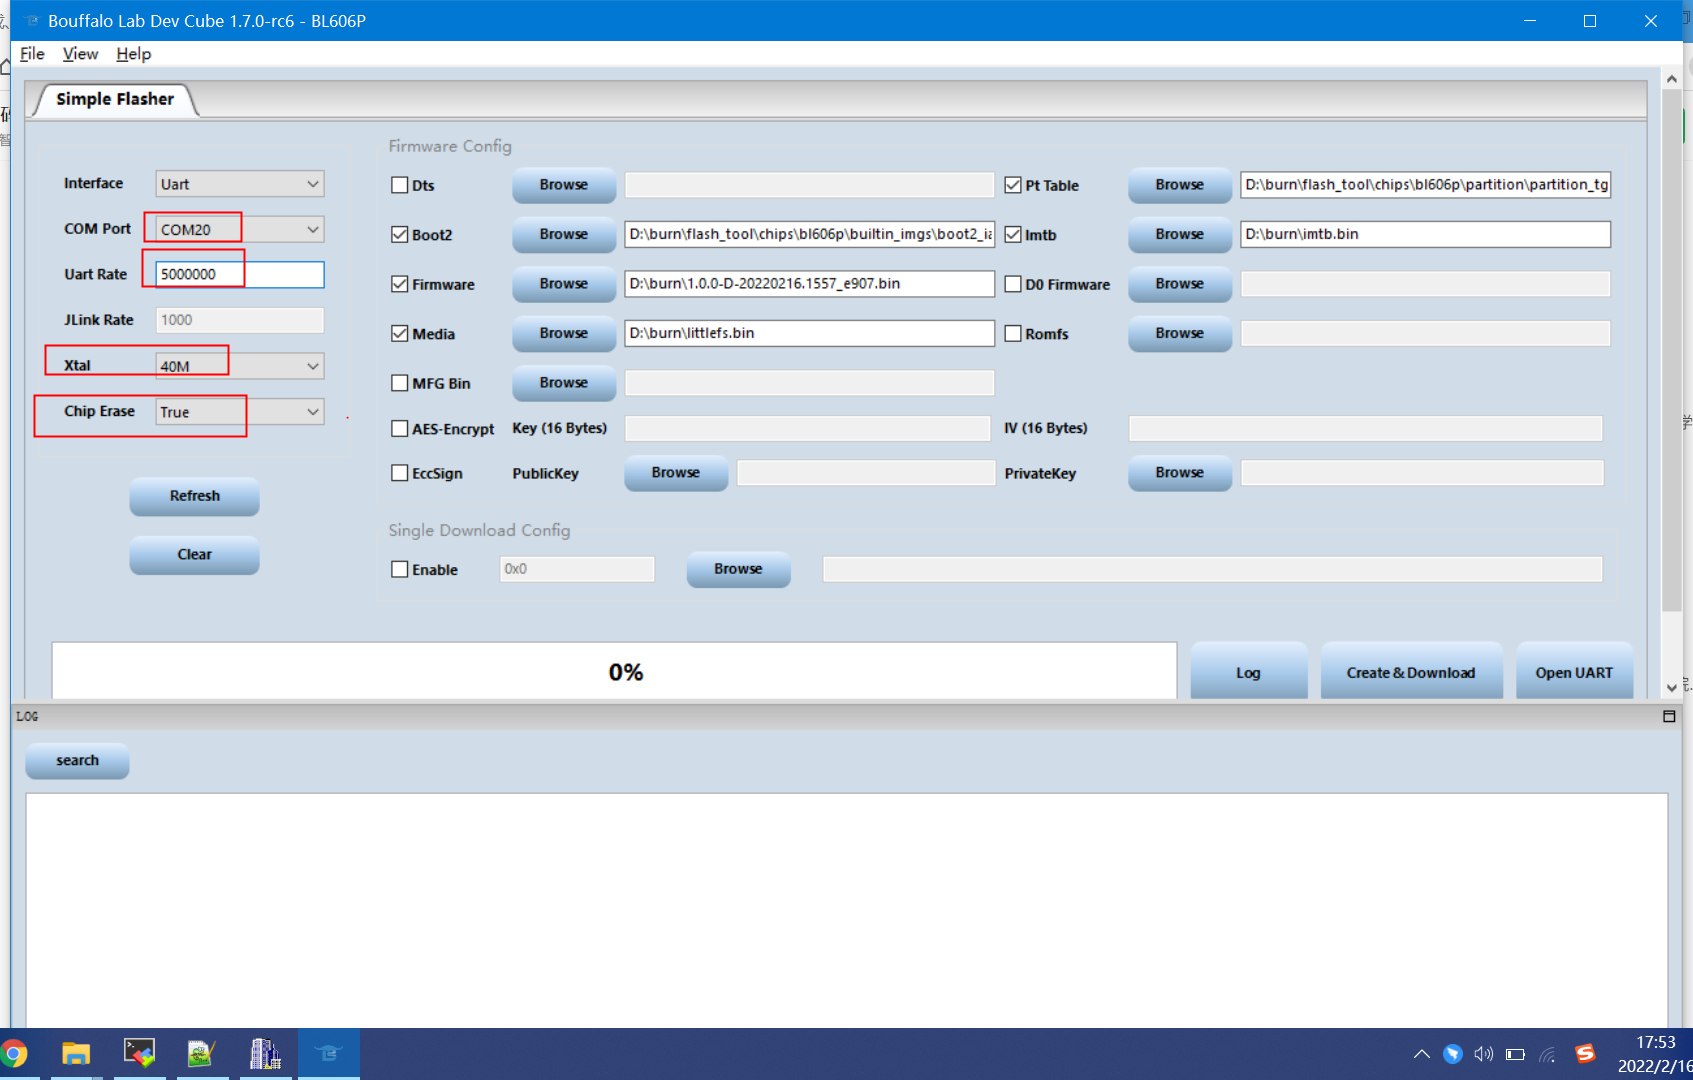Open the network icon in the system tray
This screenshot has height=1080, width=1693.
pos(1548,1054)
